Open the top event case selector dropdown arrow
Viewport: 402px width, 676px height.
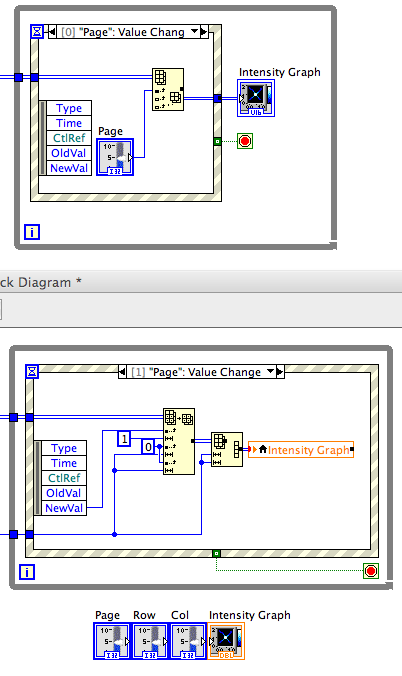pos(195,31)
